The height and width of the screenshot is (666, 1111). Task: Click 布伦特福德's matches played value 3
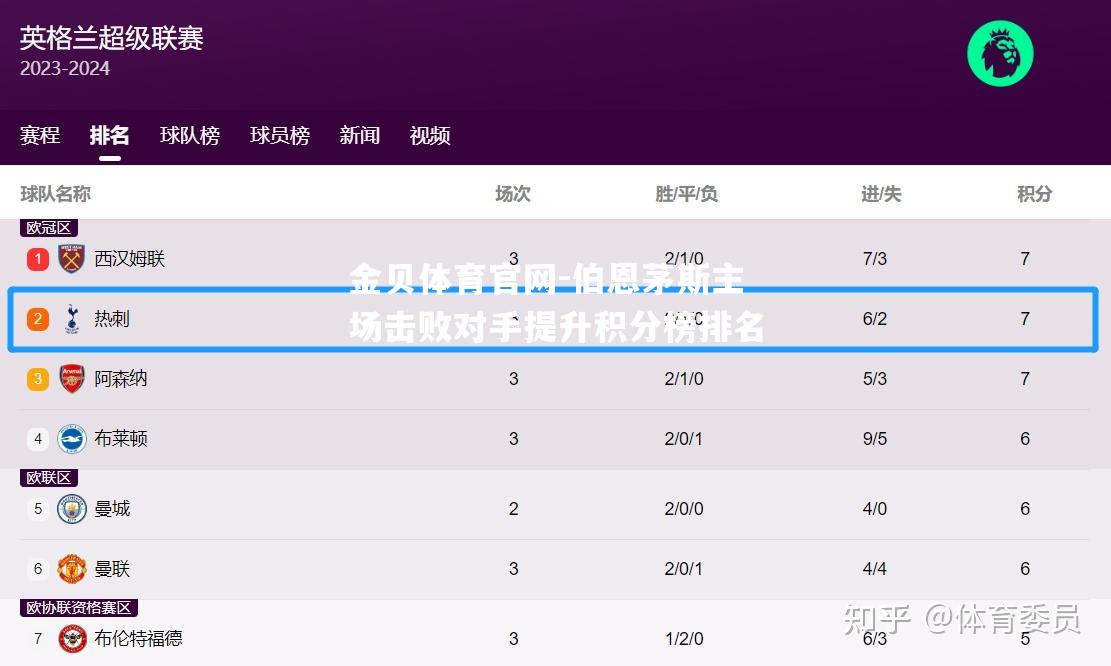coord(514,638)
